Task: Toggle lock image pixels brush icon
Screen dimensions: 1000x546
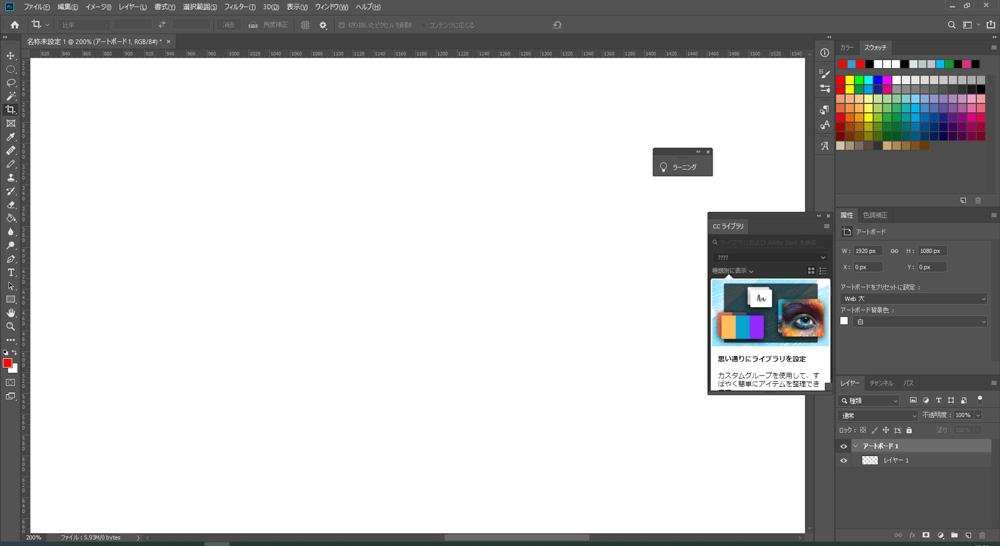Action: 874,431
